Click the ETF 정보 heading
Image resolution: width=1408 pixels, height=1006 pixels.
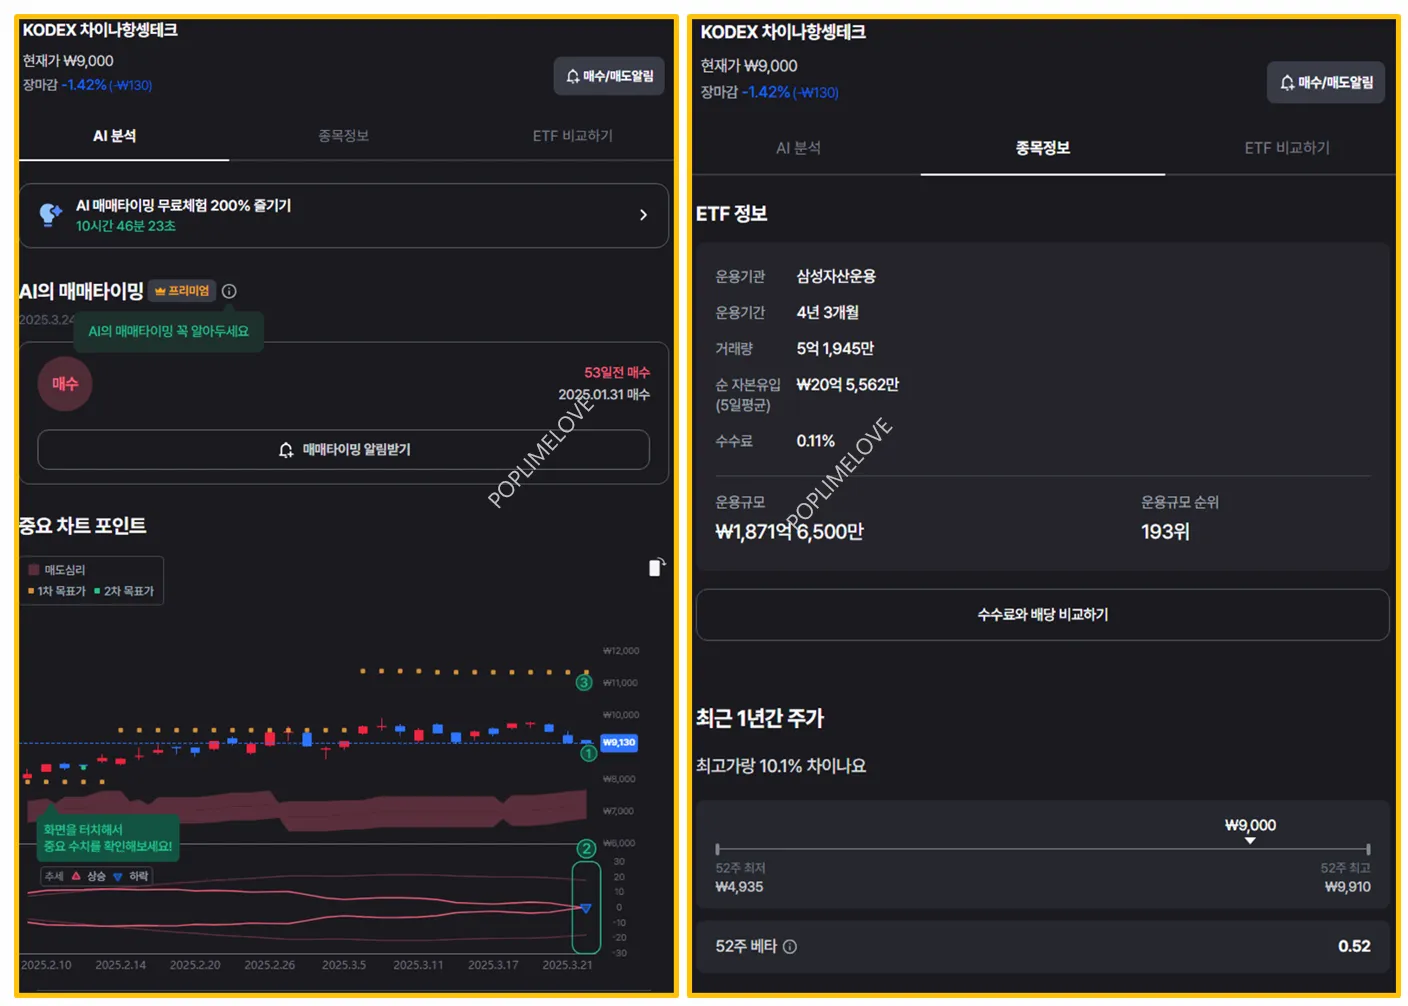pos(732,214)
